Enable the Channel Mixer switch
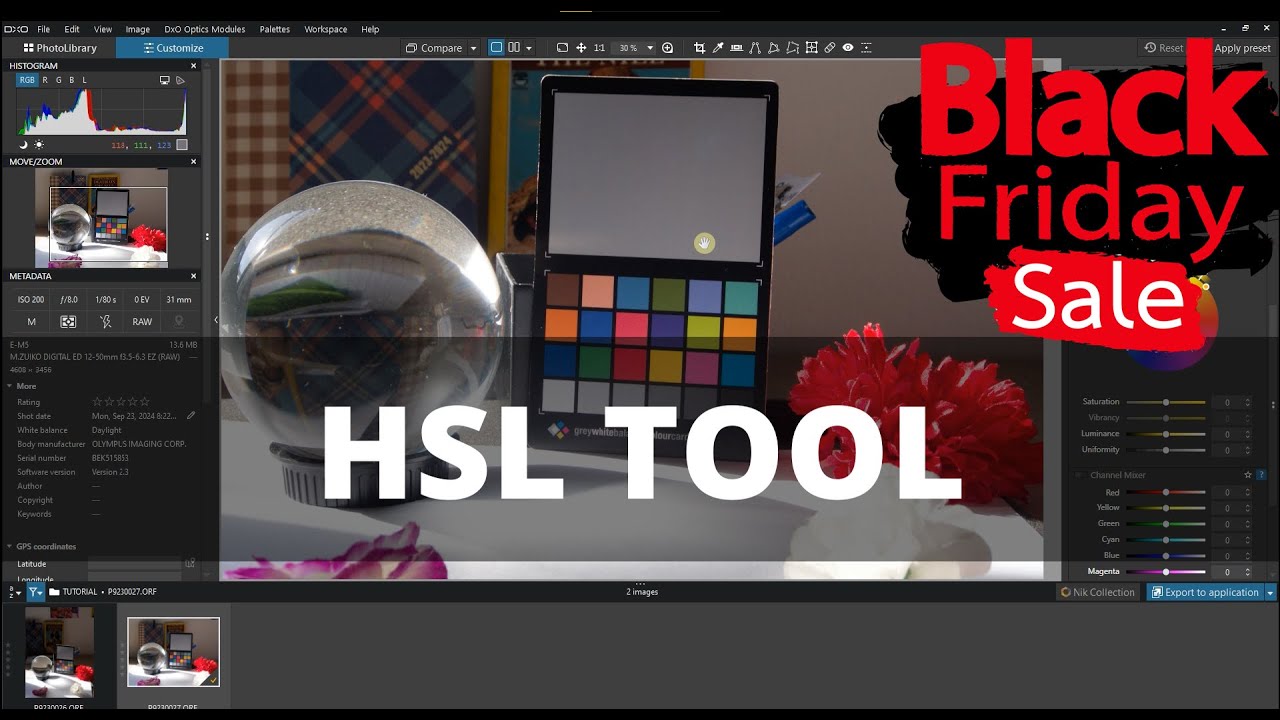Image resolution: width=1280 pixels, height=720 pixels. 1079,475
